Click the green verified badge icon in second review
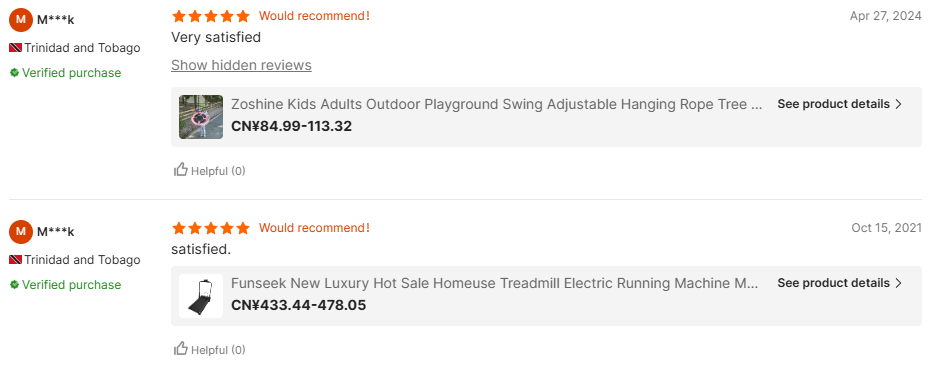The width and height of the screenshot is (936, 365). (x=14, y=285)
